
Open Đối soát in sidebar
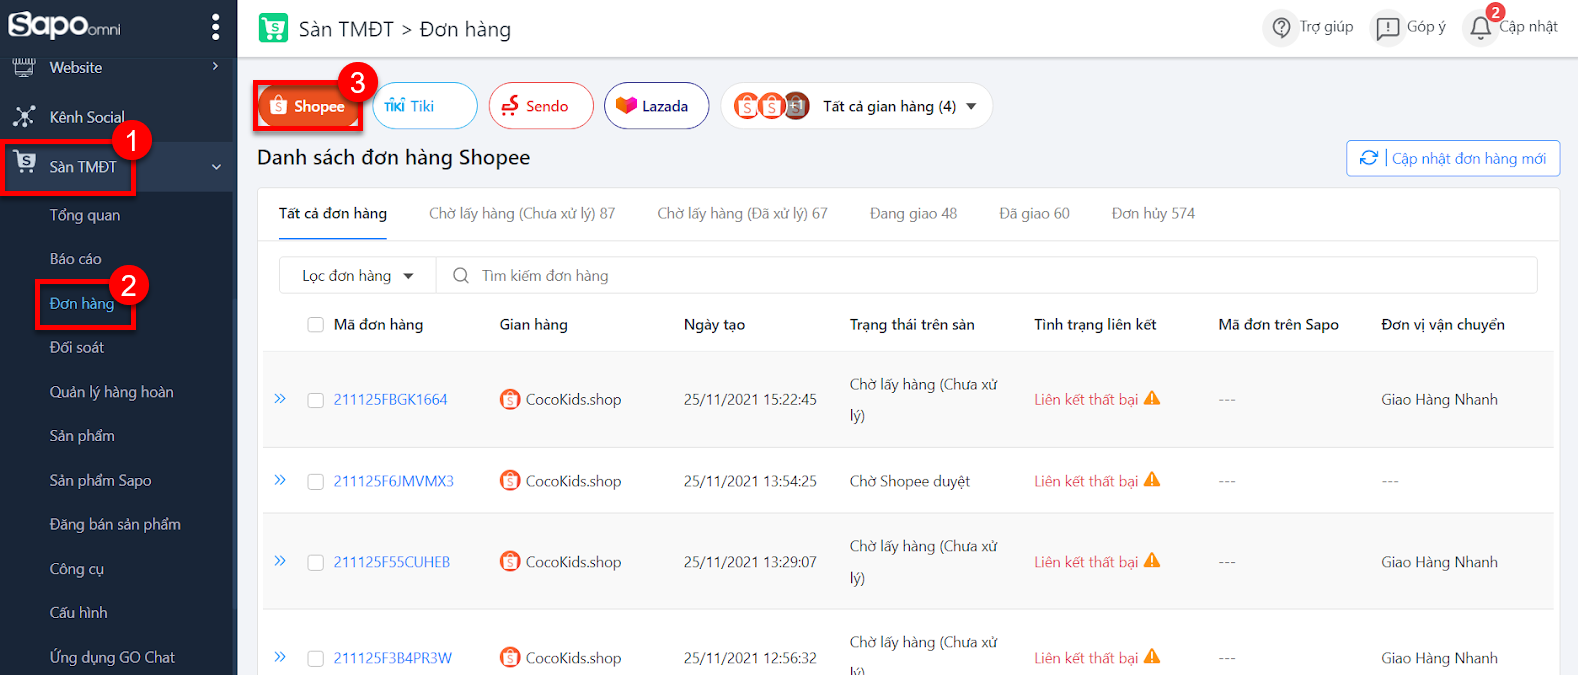pyautogui.click(x=77, y=347)
